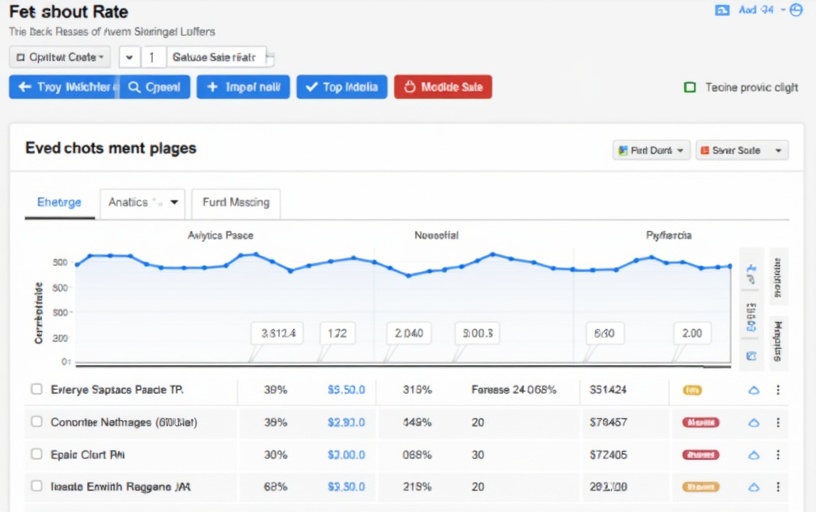Click the 'Aviytics Paace' chart section heading

tap(220, 235)
